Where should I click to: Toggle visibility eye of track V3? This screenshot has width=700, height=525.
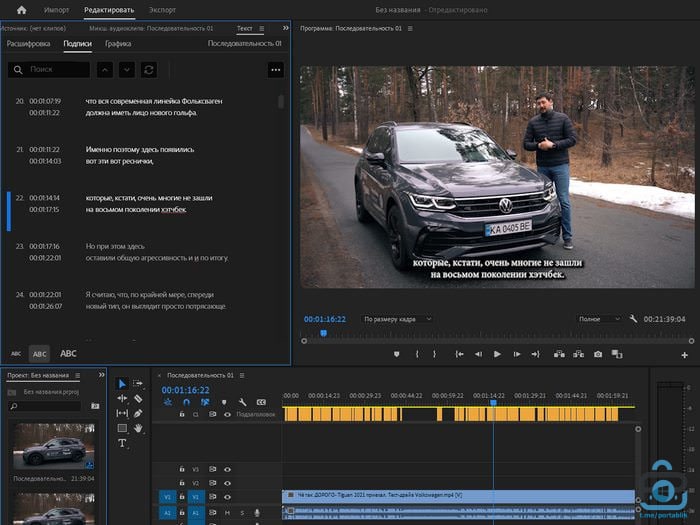tap(226, 468)
